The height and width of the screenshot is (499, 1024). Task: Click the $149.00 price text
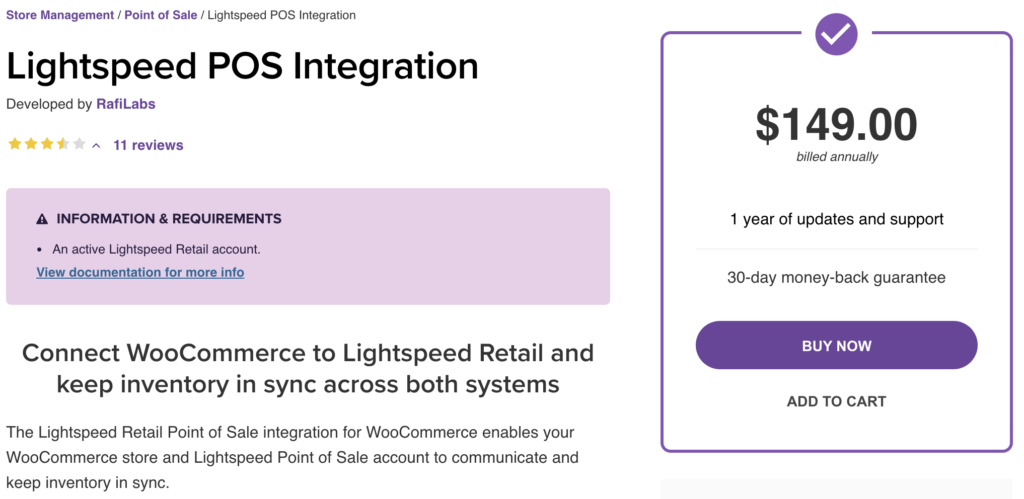(x=837, y=125)
